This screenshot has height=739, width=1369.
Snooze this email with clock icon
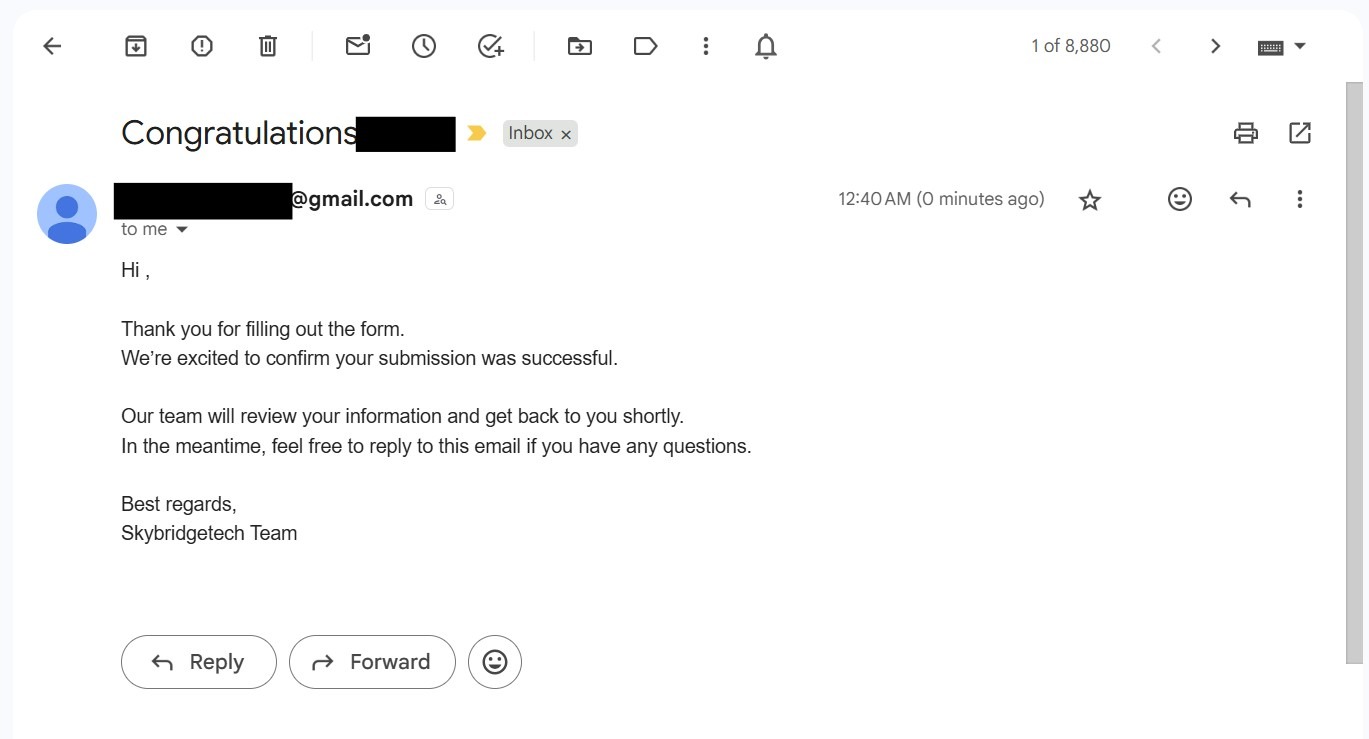click(424, 46)
